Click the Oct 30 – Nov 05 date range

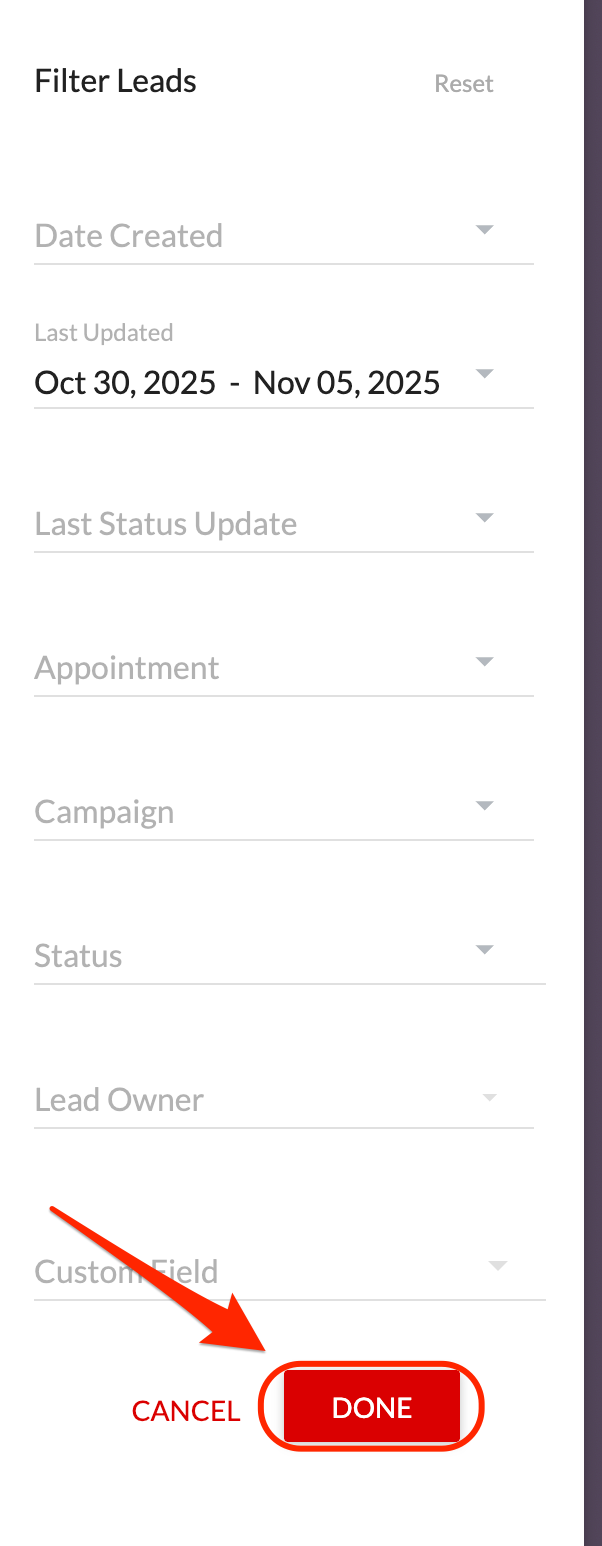(x=237, y=383)
